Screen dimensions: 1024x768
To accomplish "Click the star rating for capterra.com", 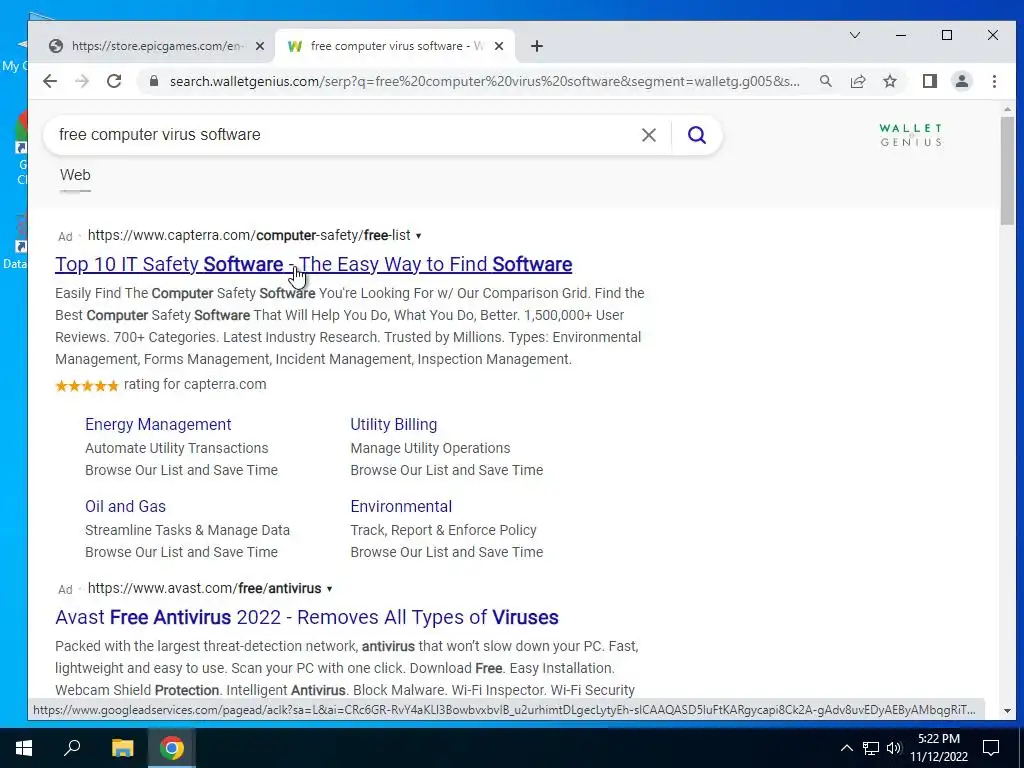I will [x=87, y=386].
